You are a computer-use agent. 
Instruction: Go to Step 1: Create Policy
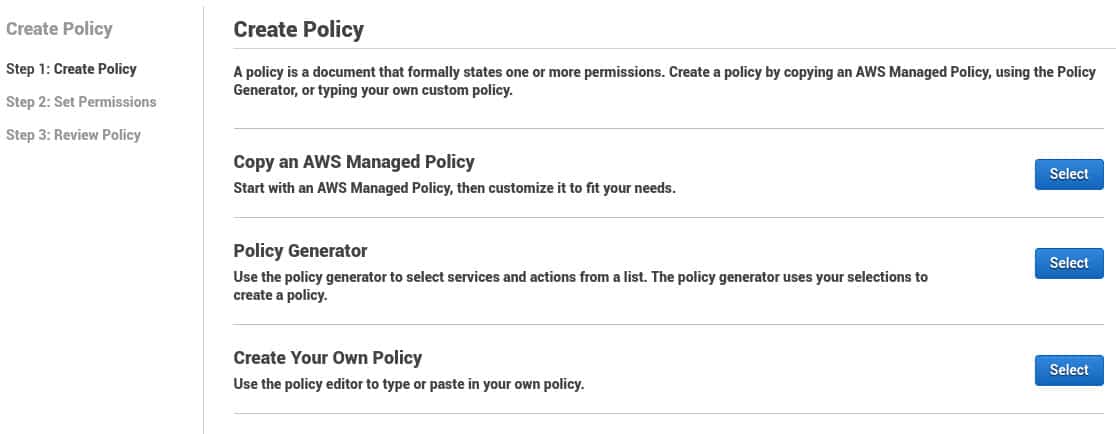tap(71, 69)
